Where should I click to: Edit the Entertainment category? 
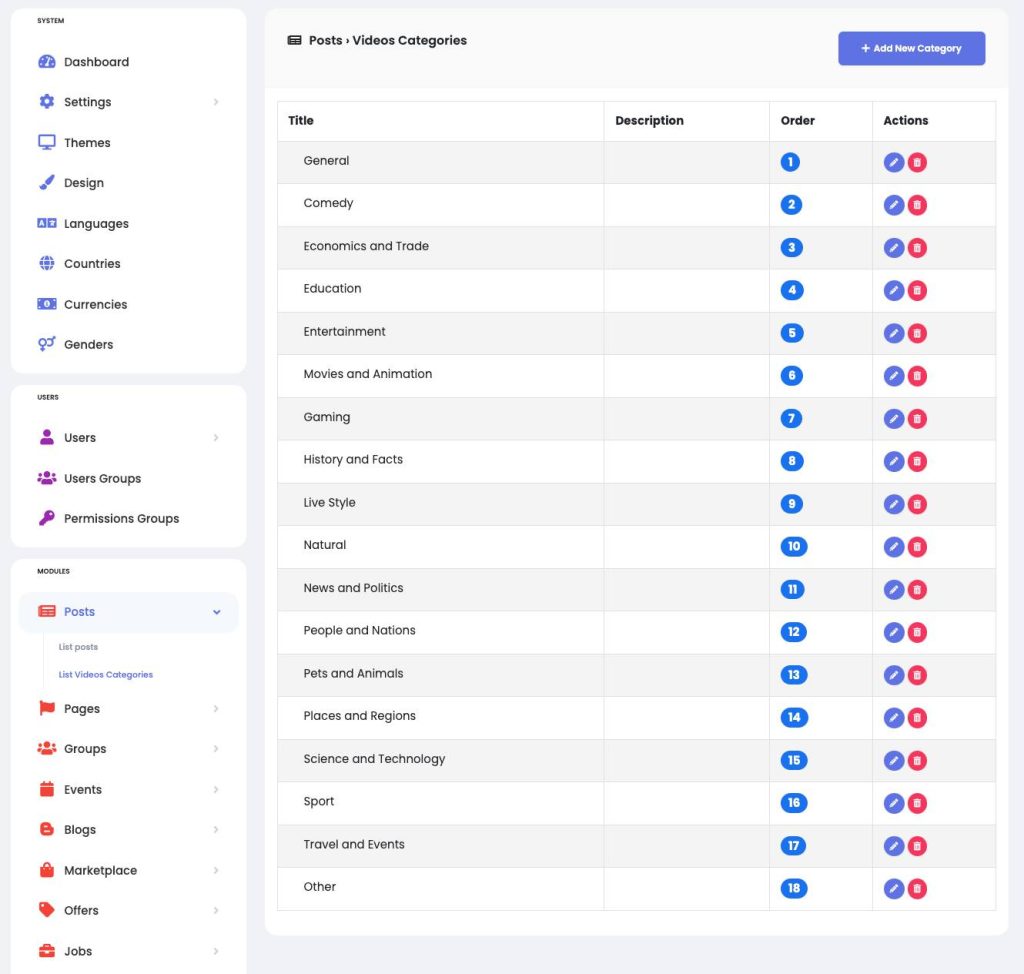[893, 333]
